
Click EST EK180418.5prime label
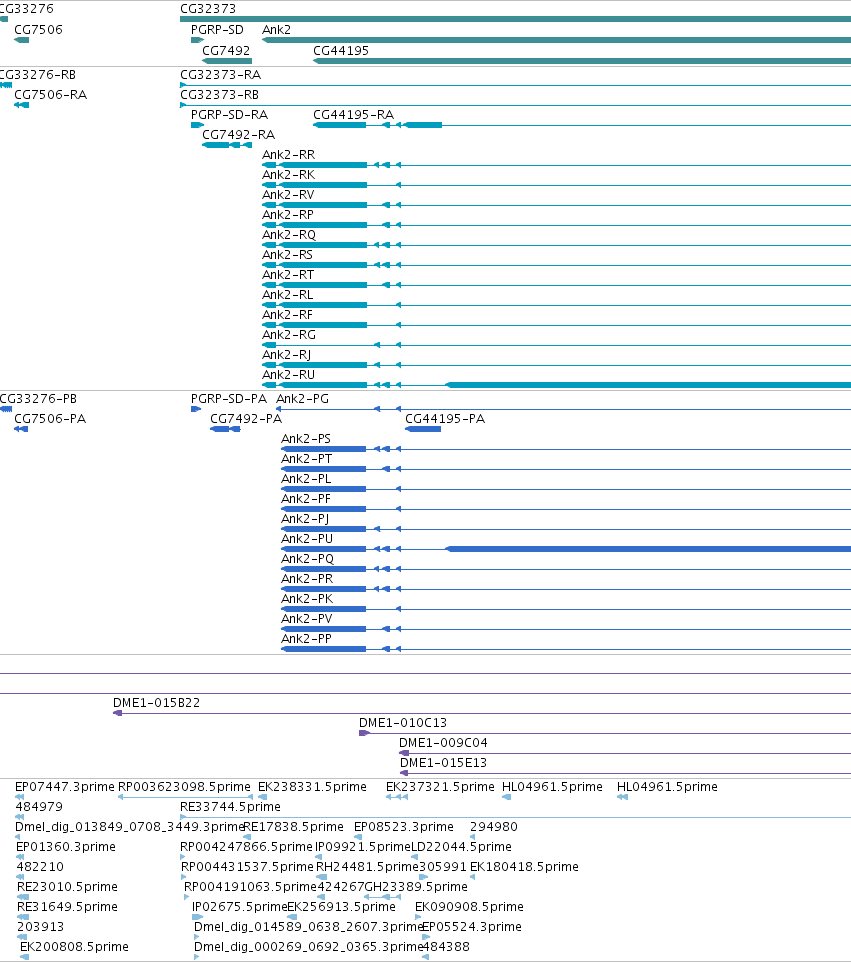[x=524, y=867]
